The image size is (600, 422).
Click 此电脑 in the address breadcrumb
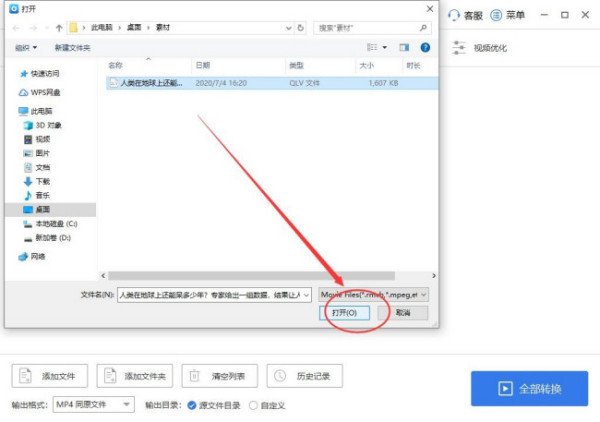click(x=102, y=28)
